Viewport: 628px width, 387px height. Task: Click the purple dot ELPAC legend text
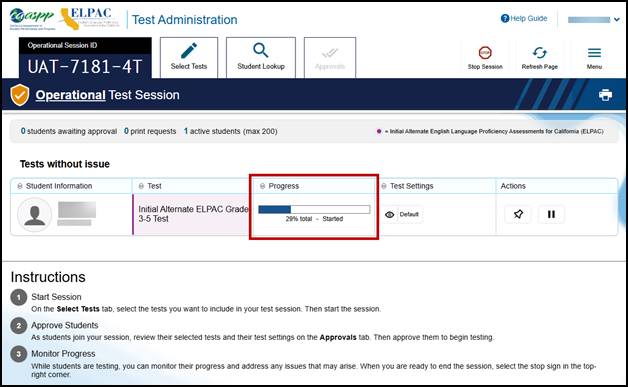(x=490, y=131)
